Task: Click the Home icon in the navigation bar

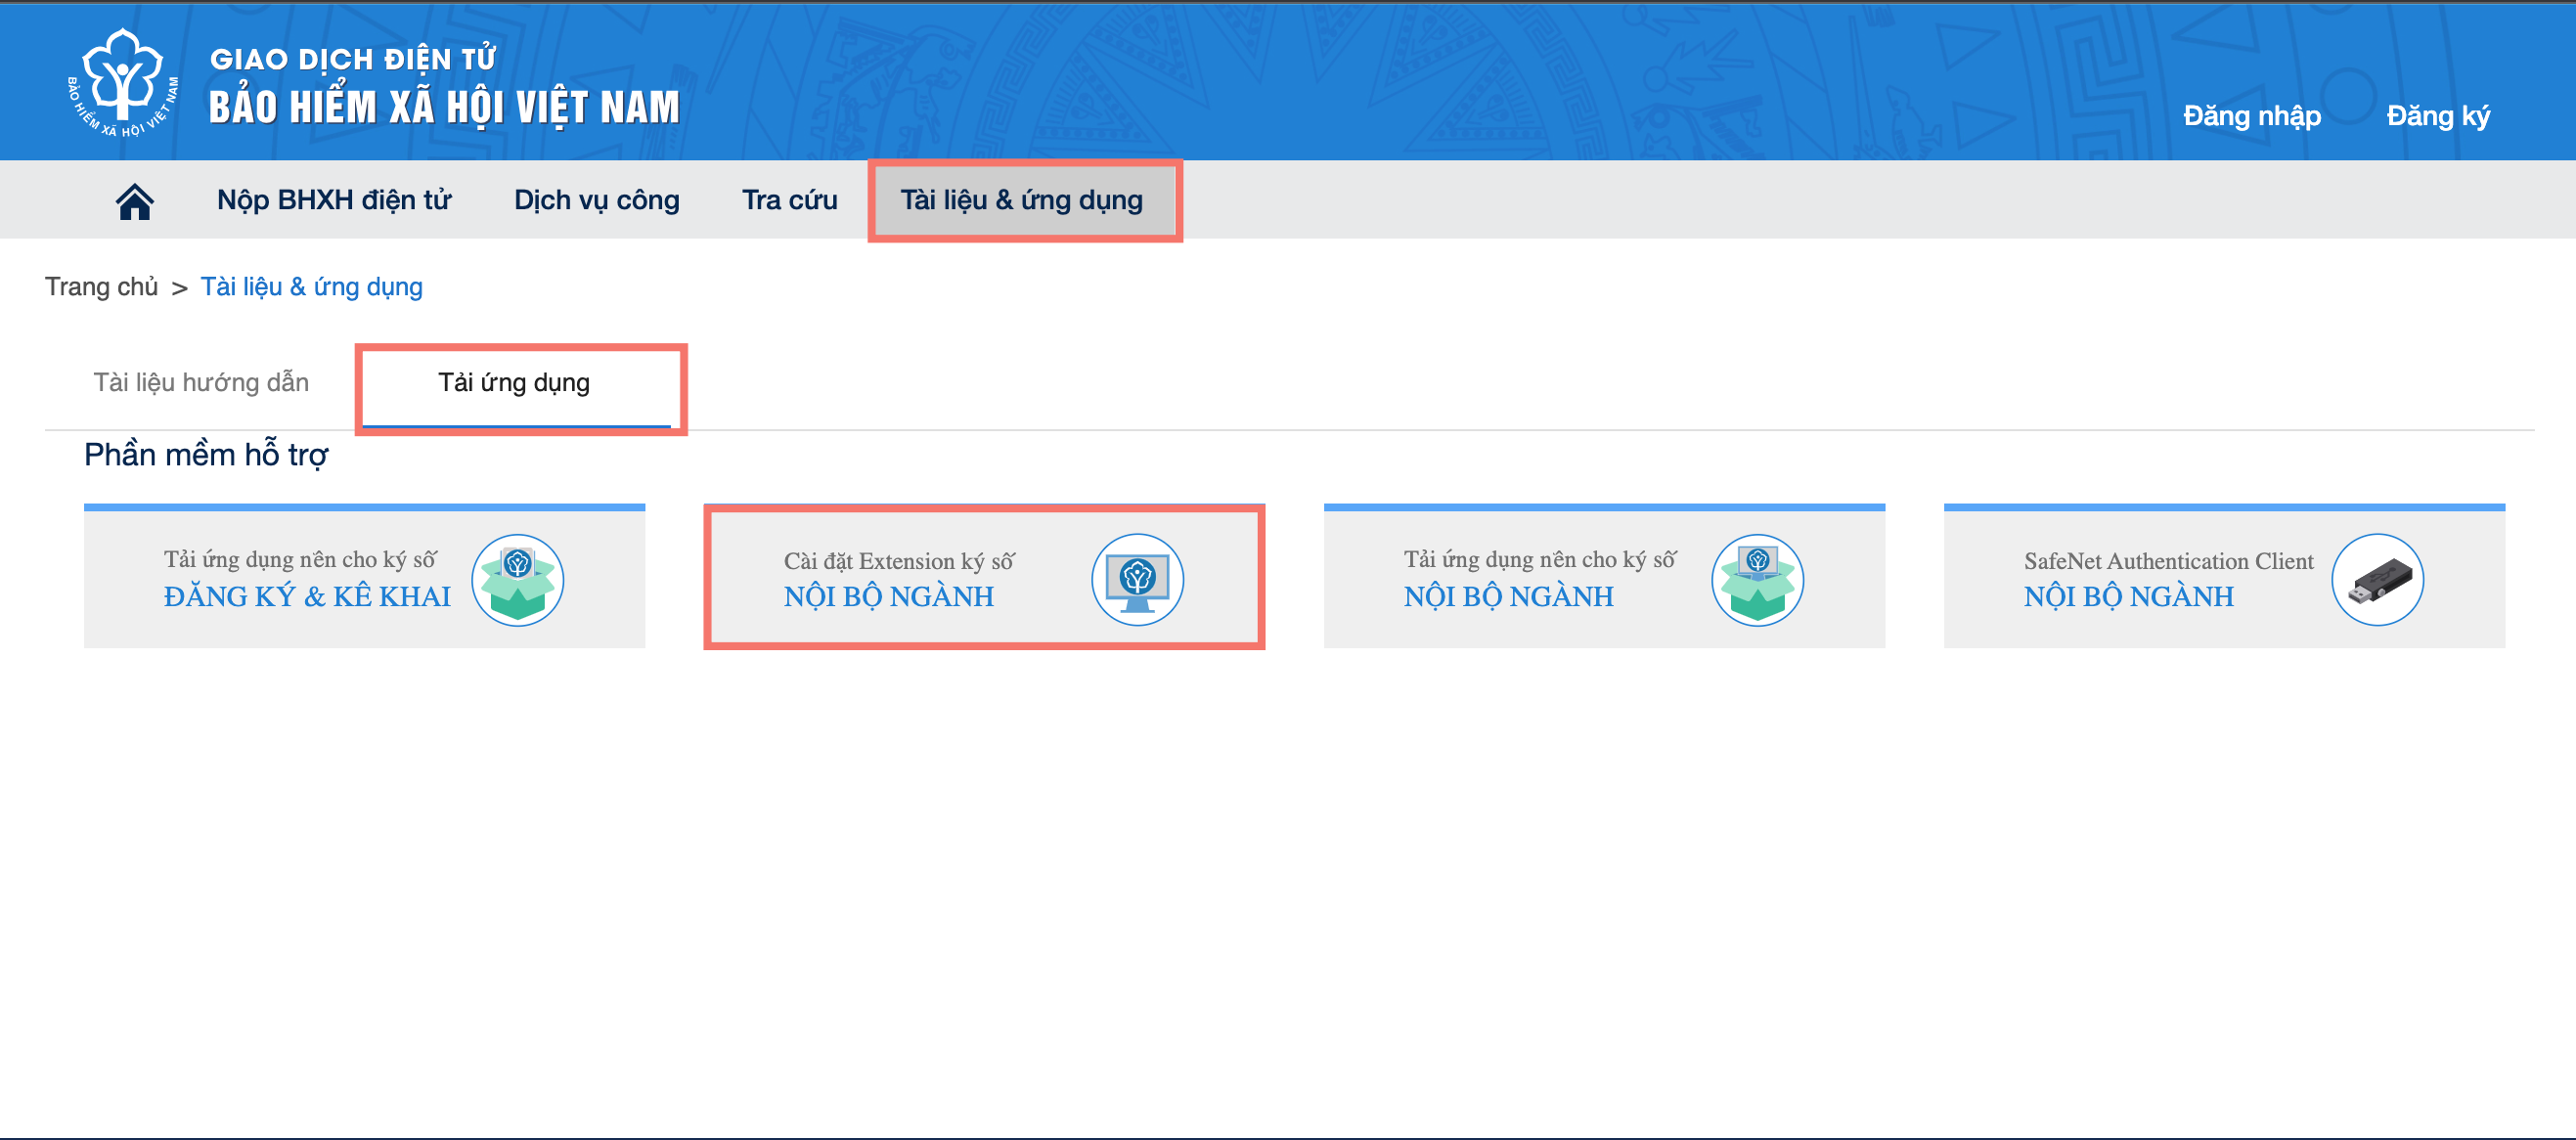Action: pos(134,199)
